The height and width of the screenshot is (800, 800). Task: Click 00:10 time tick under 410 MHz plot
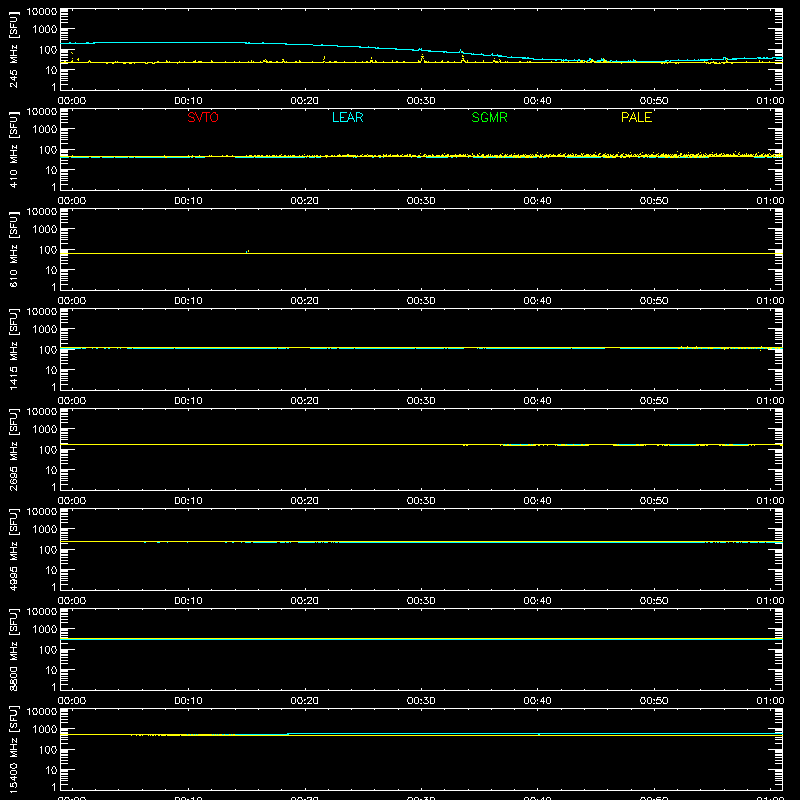point(188,201)
